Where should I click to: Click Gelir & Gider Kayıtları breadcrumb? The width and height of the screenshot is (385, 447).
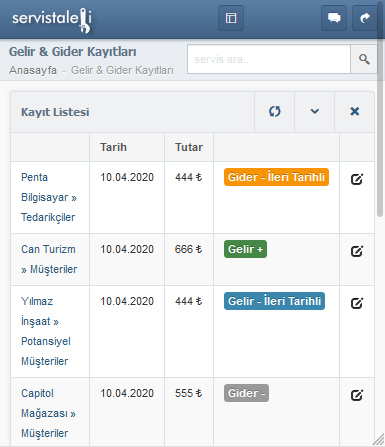122,70
